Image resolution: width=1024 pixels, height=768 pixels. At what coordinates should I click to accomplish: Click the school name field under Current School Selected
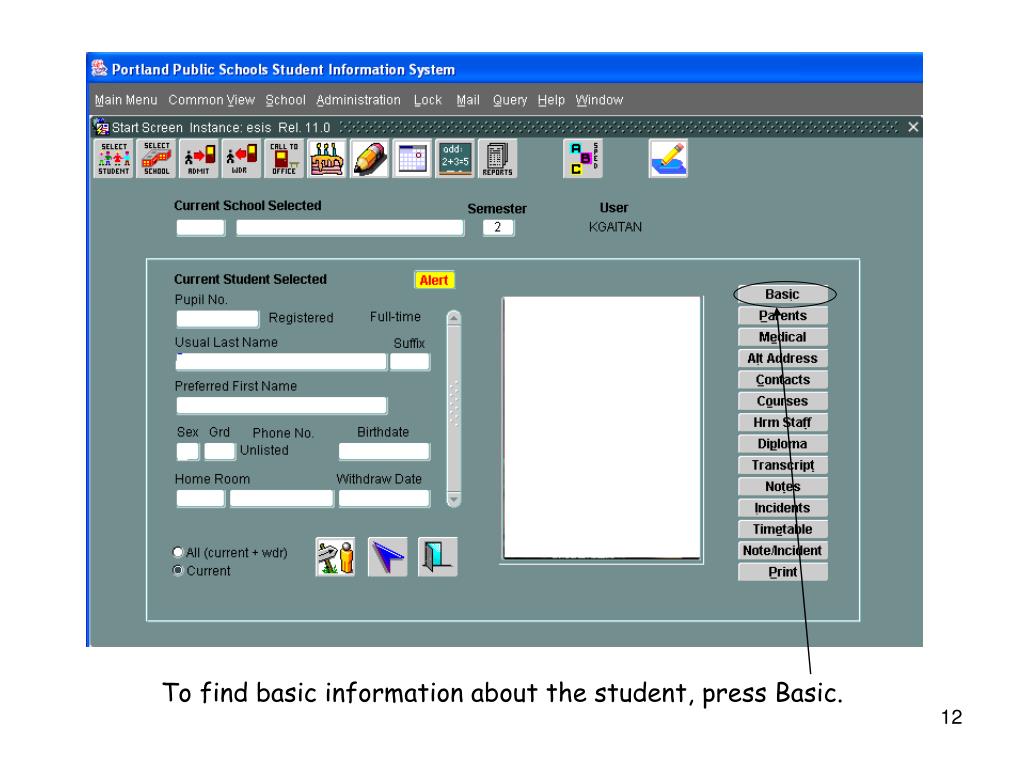pyautogui.click(x=350, y=227)
